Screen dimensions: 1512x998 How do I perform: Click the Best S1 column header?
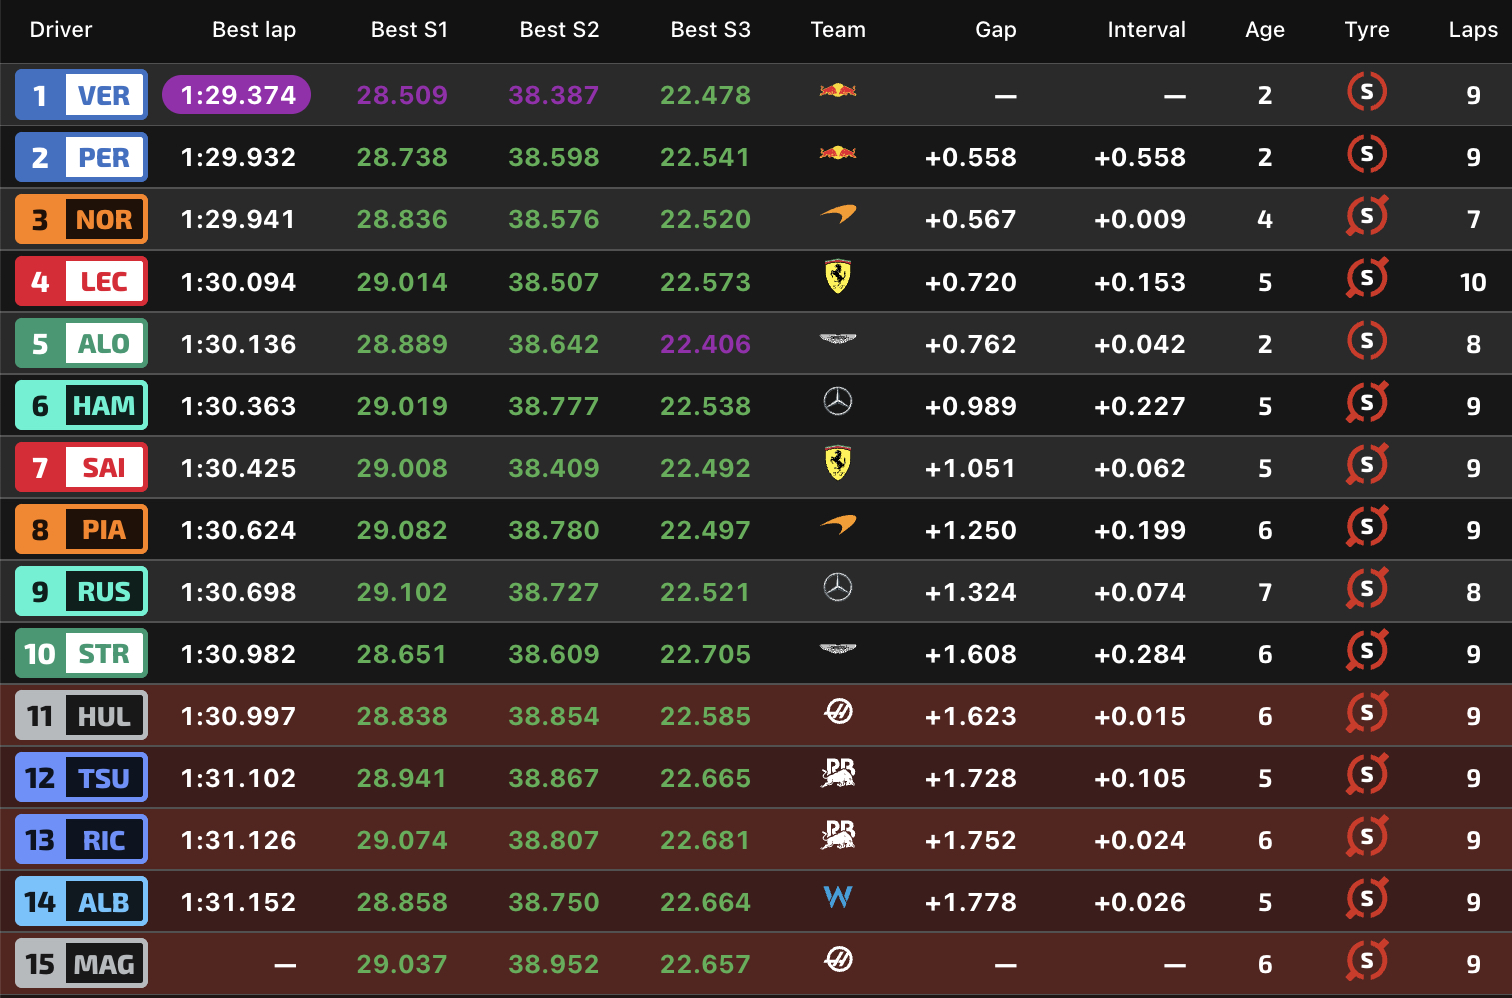tap(409, 30)
